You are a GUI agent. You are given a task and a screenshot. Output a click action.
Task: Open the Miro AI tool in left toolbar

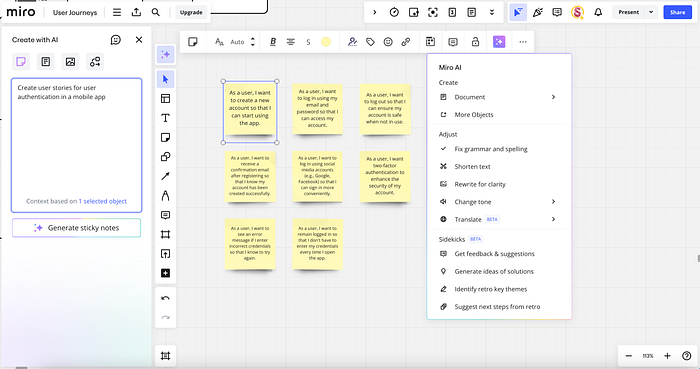pos(166,54)
